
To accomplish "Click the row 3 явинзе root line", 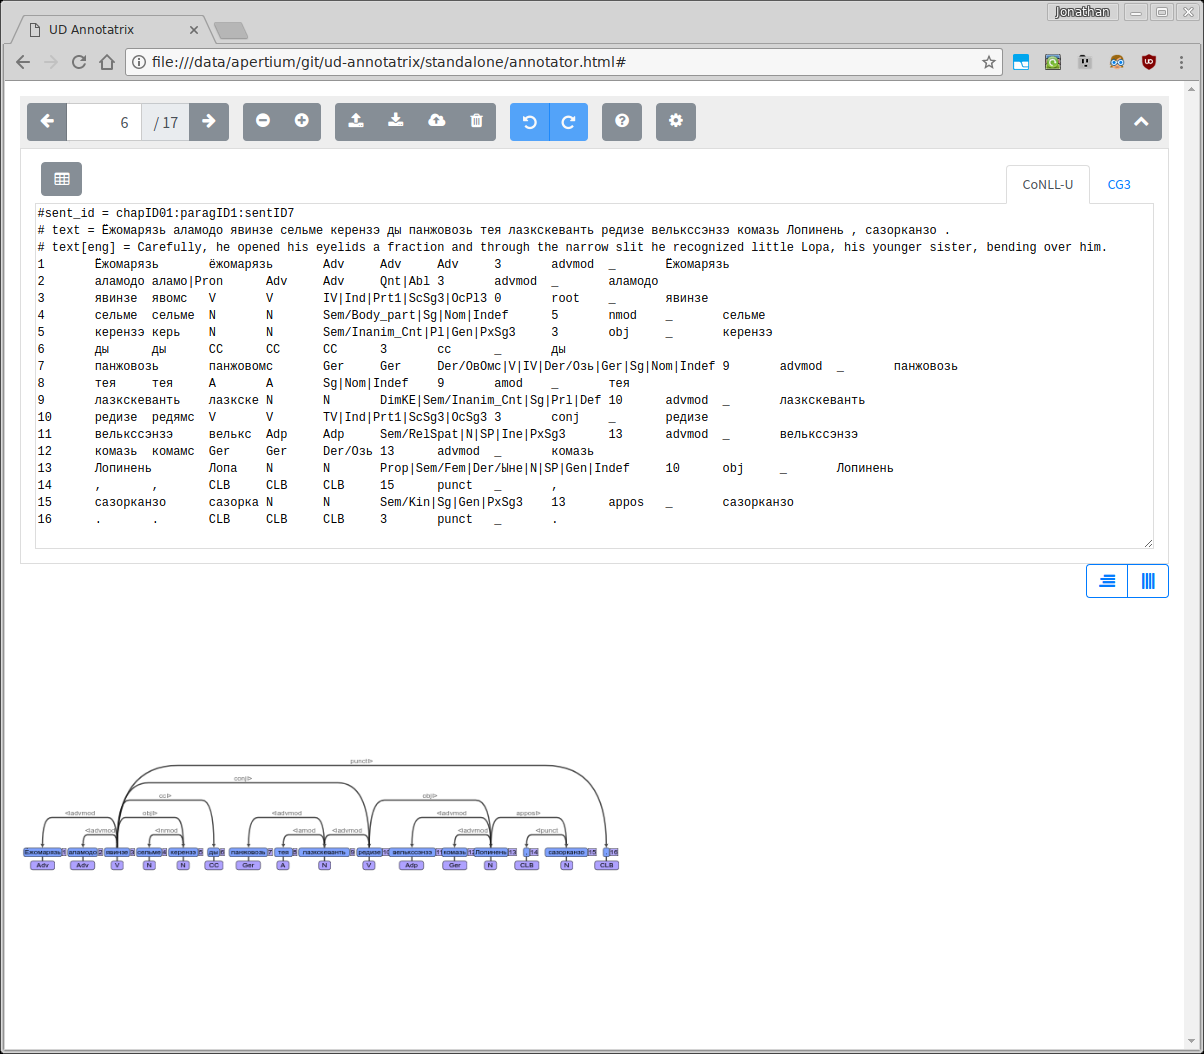I will (373, 298).
